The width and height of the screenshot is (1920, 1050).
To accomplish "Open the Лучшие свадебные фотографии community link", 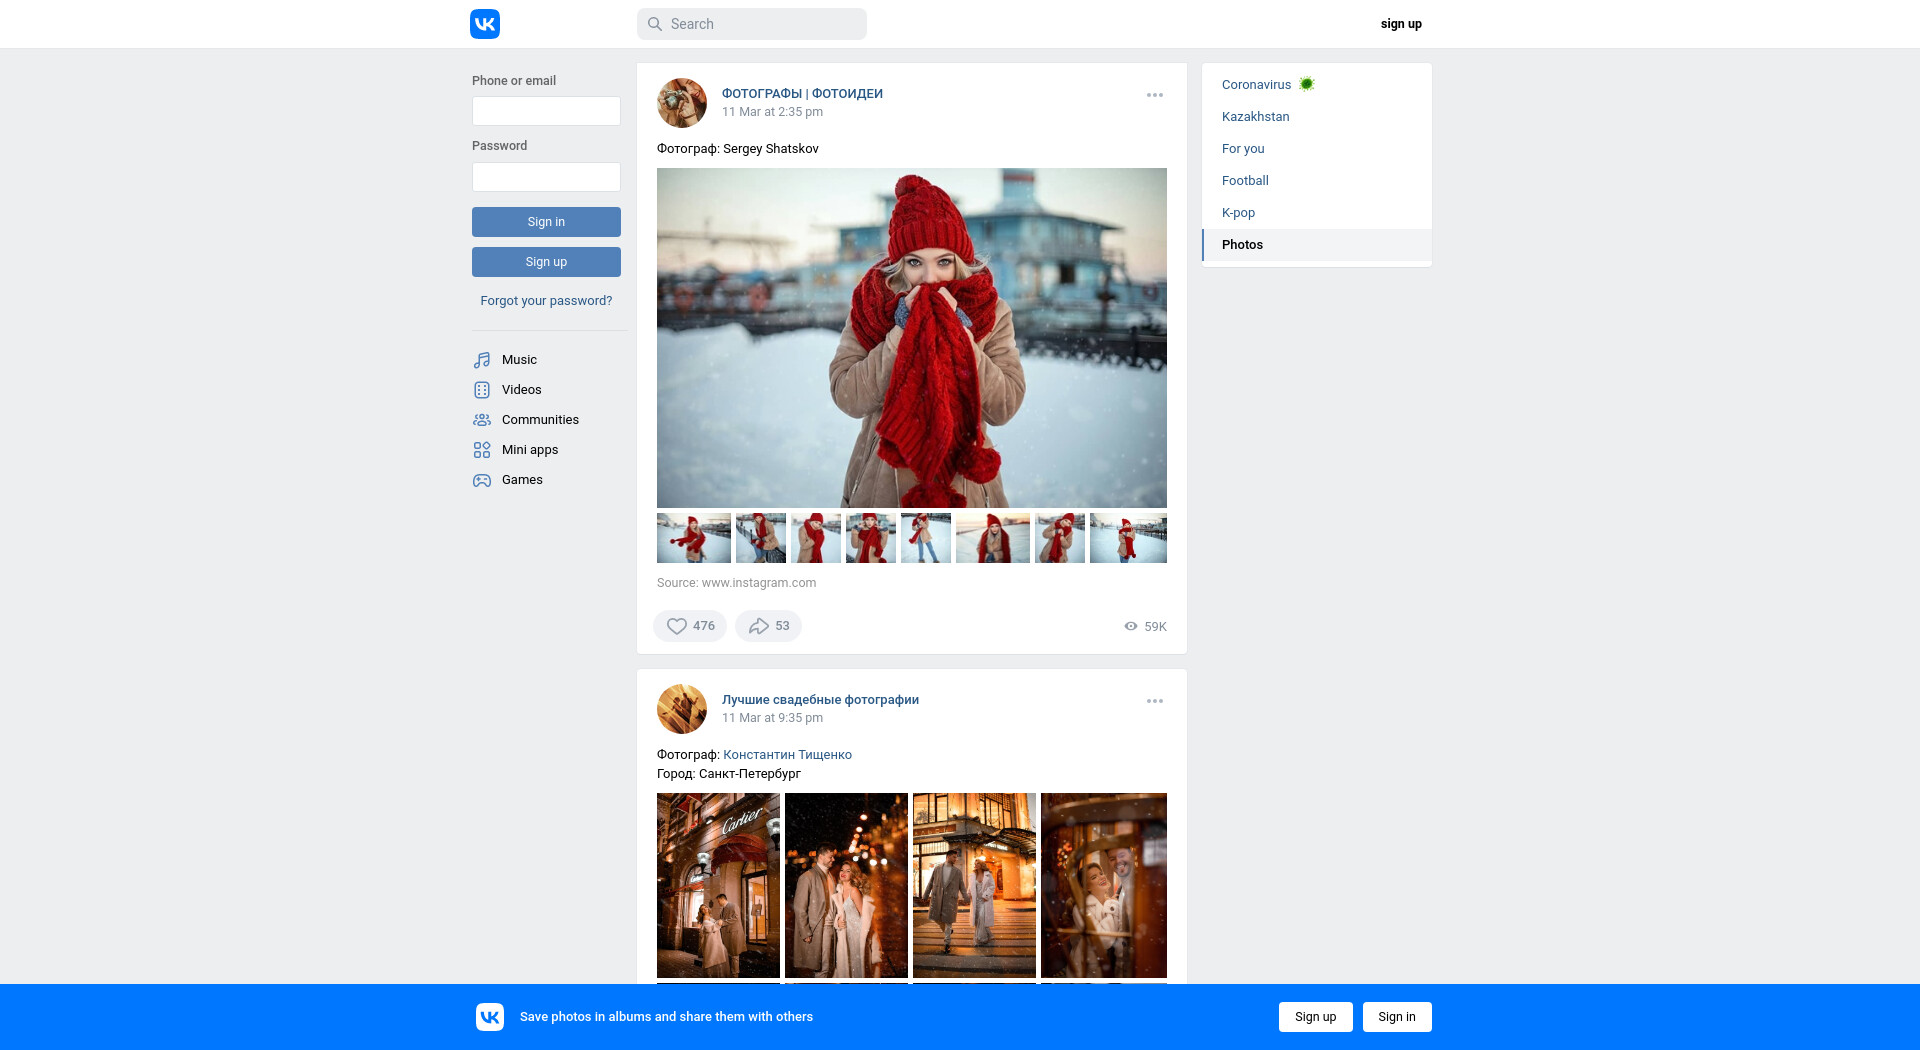I will click(x=820, y=700).
